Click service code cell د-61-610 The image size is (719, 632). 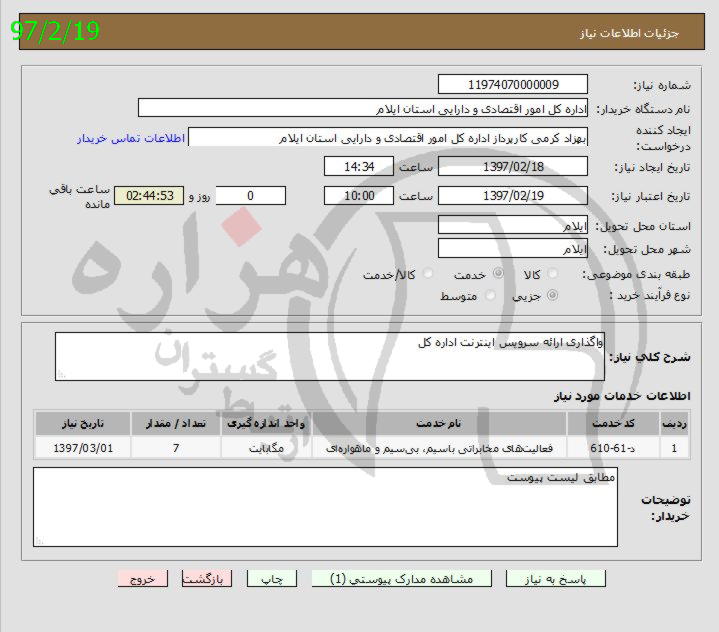pyautogui.click(x=614, y=448)
